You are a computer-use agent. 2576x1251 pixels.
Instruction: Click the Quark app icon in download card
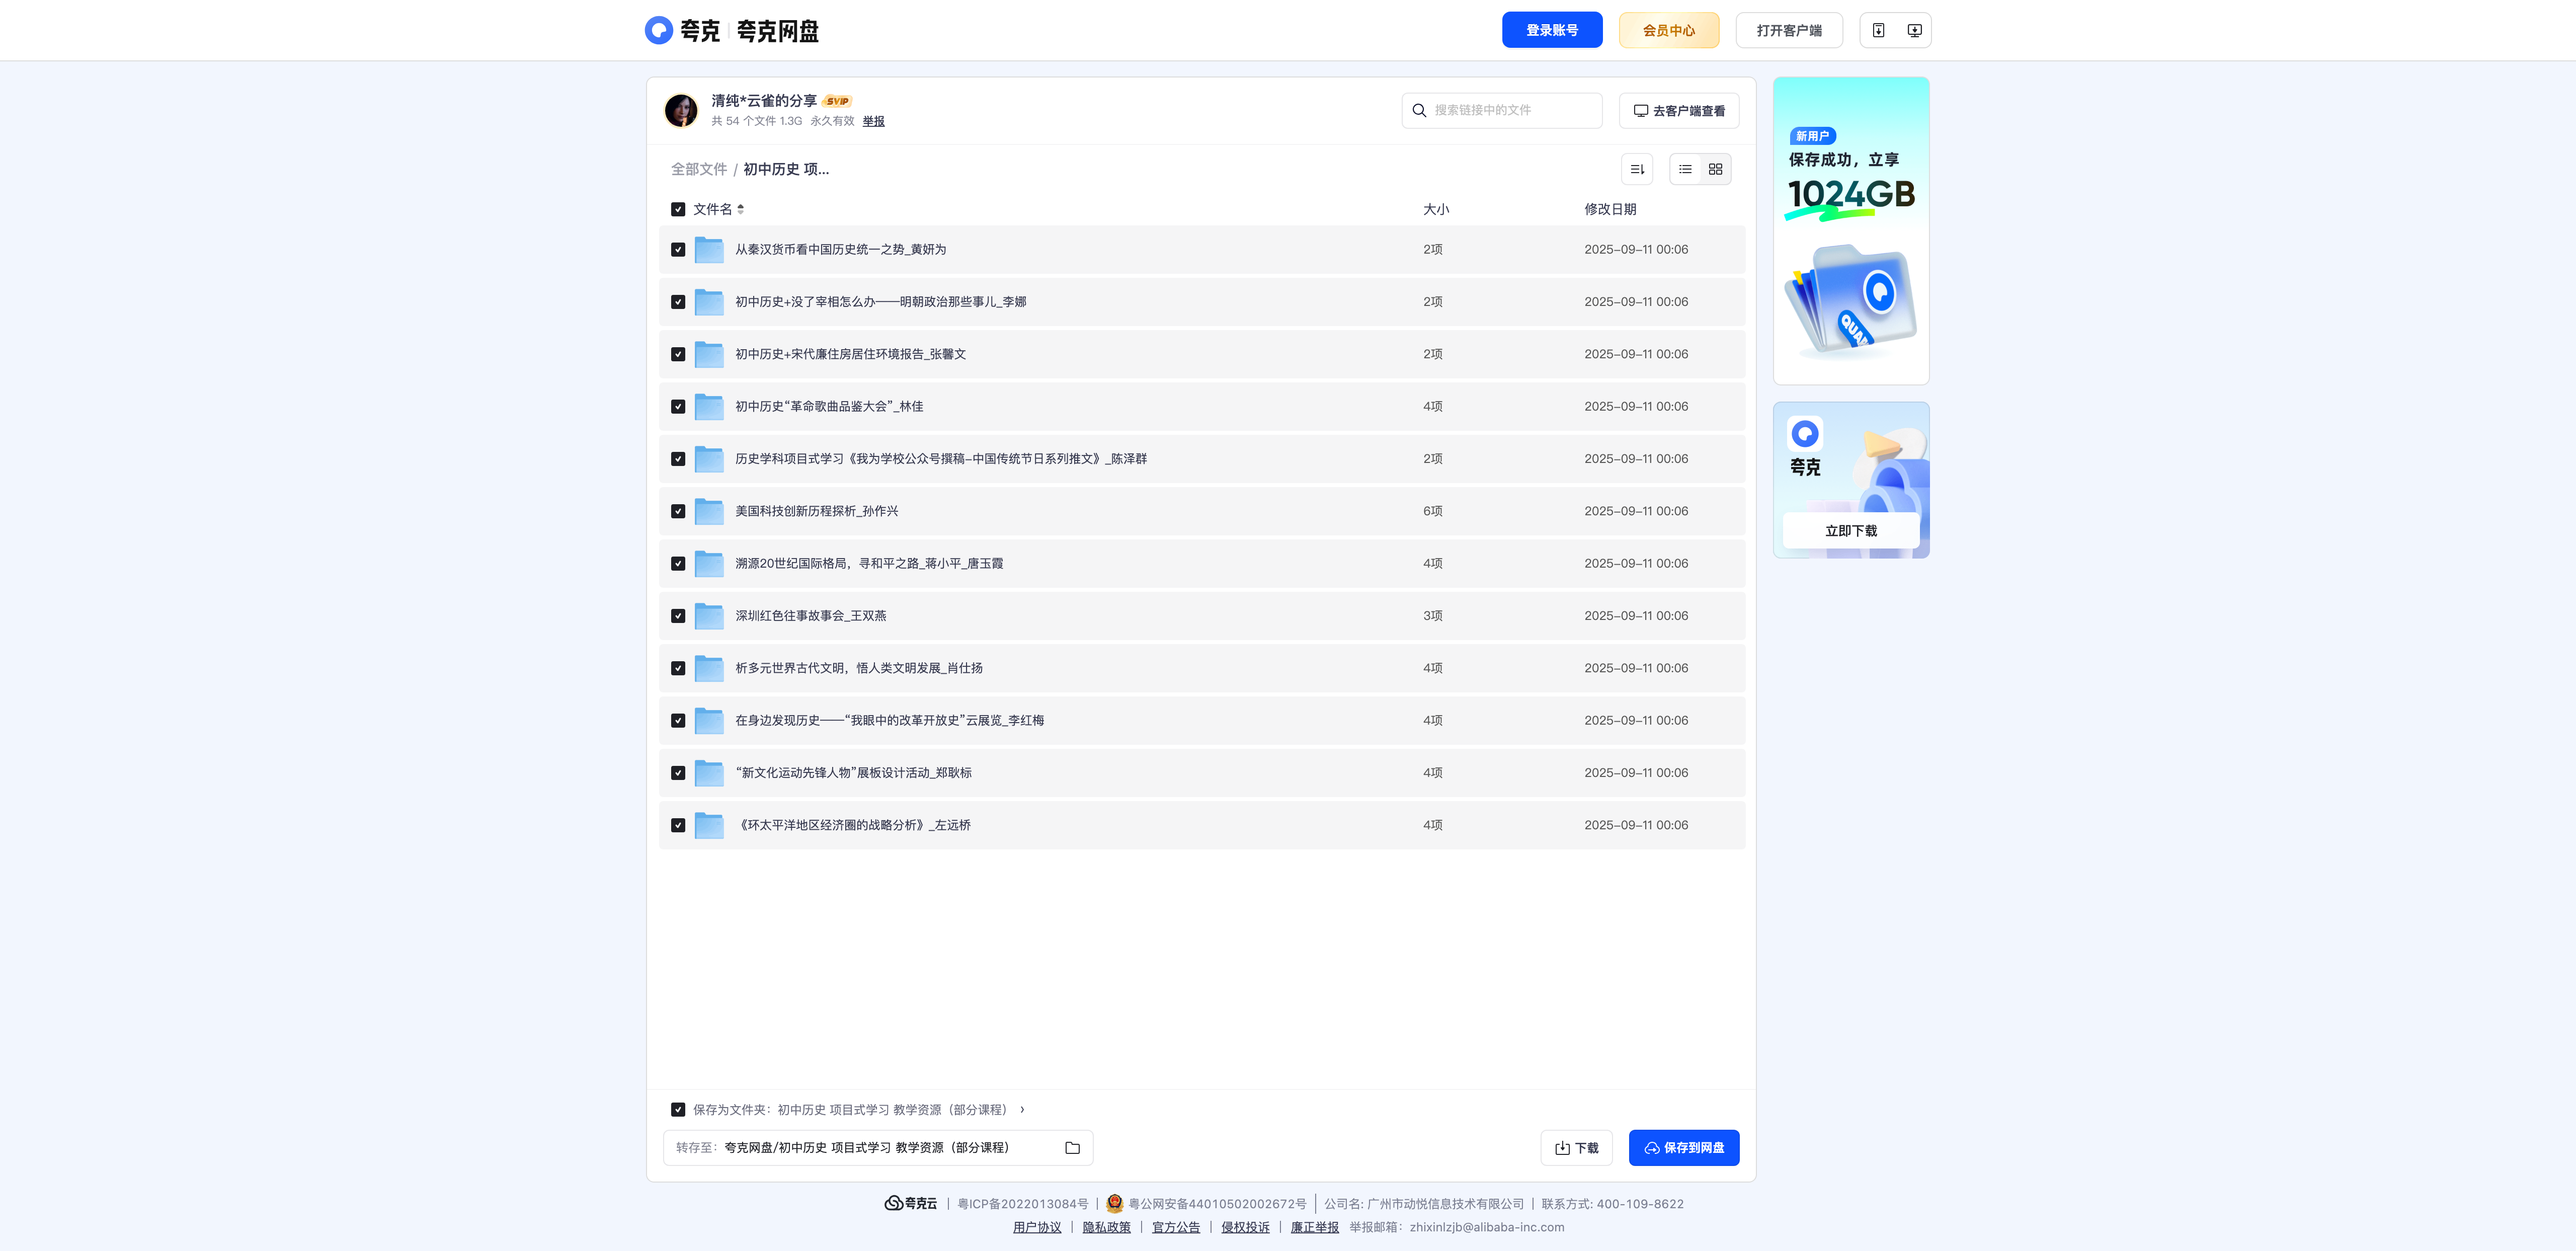click(1805, 434)
